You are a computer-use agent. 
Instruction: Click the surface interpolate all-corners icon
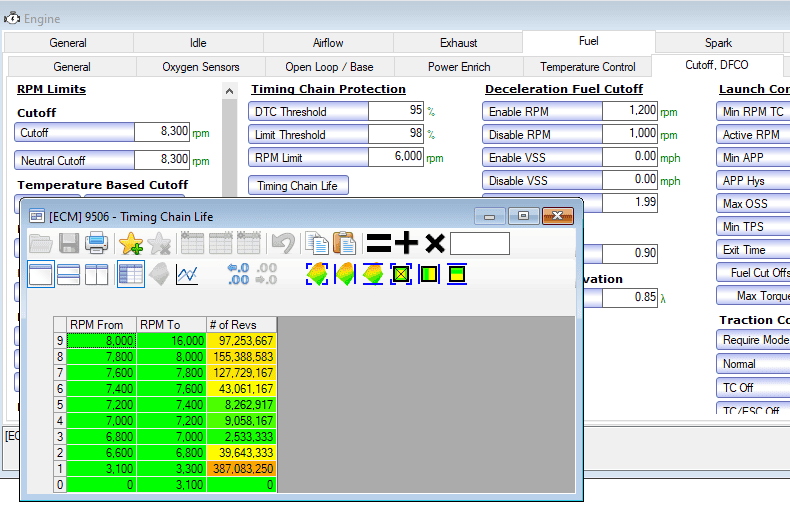(317, 275)
